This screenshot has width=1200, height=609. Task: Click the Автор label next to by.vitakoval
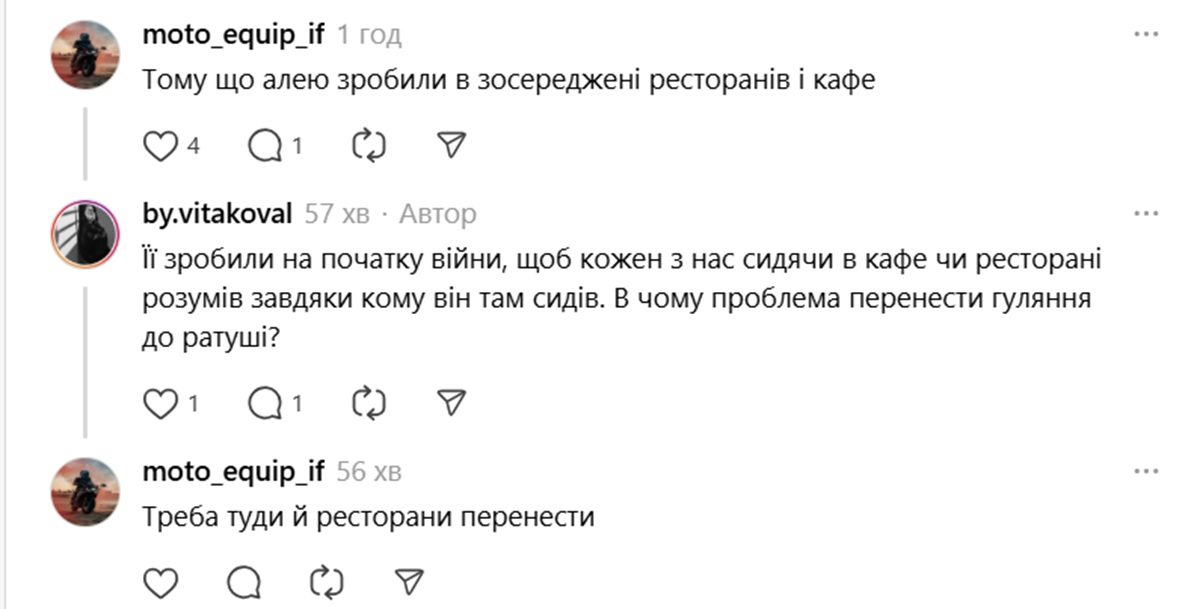click(439, 212)
